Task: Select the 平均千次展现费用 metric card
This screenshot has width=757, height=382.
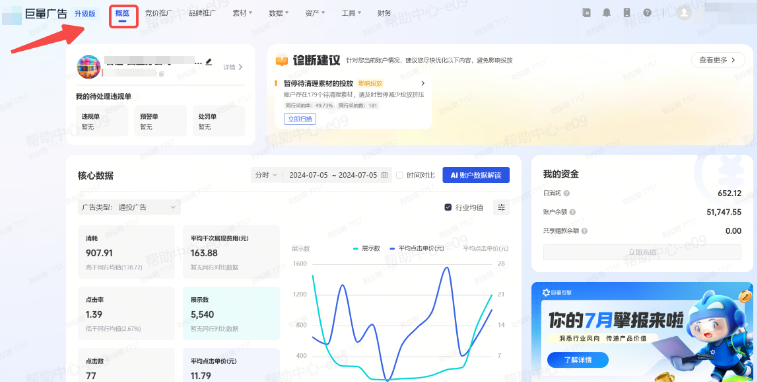Action: (x=231, y=252)
